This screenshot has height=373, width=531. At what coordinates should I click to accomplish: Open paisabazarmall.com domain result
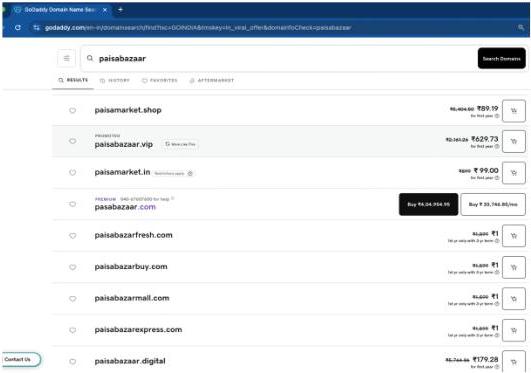132,298
